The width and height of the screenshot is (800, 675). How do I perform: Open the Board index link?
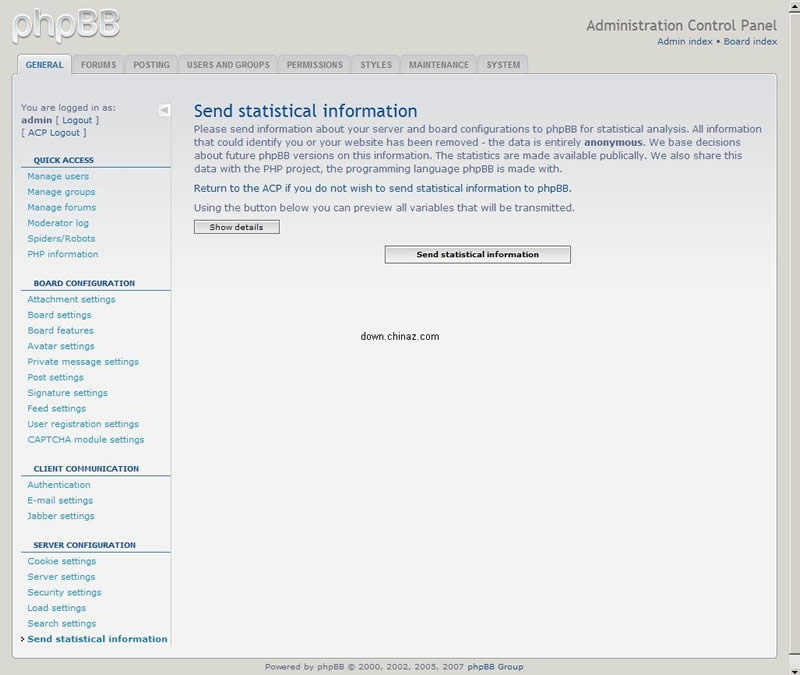750,41
